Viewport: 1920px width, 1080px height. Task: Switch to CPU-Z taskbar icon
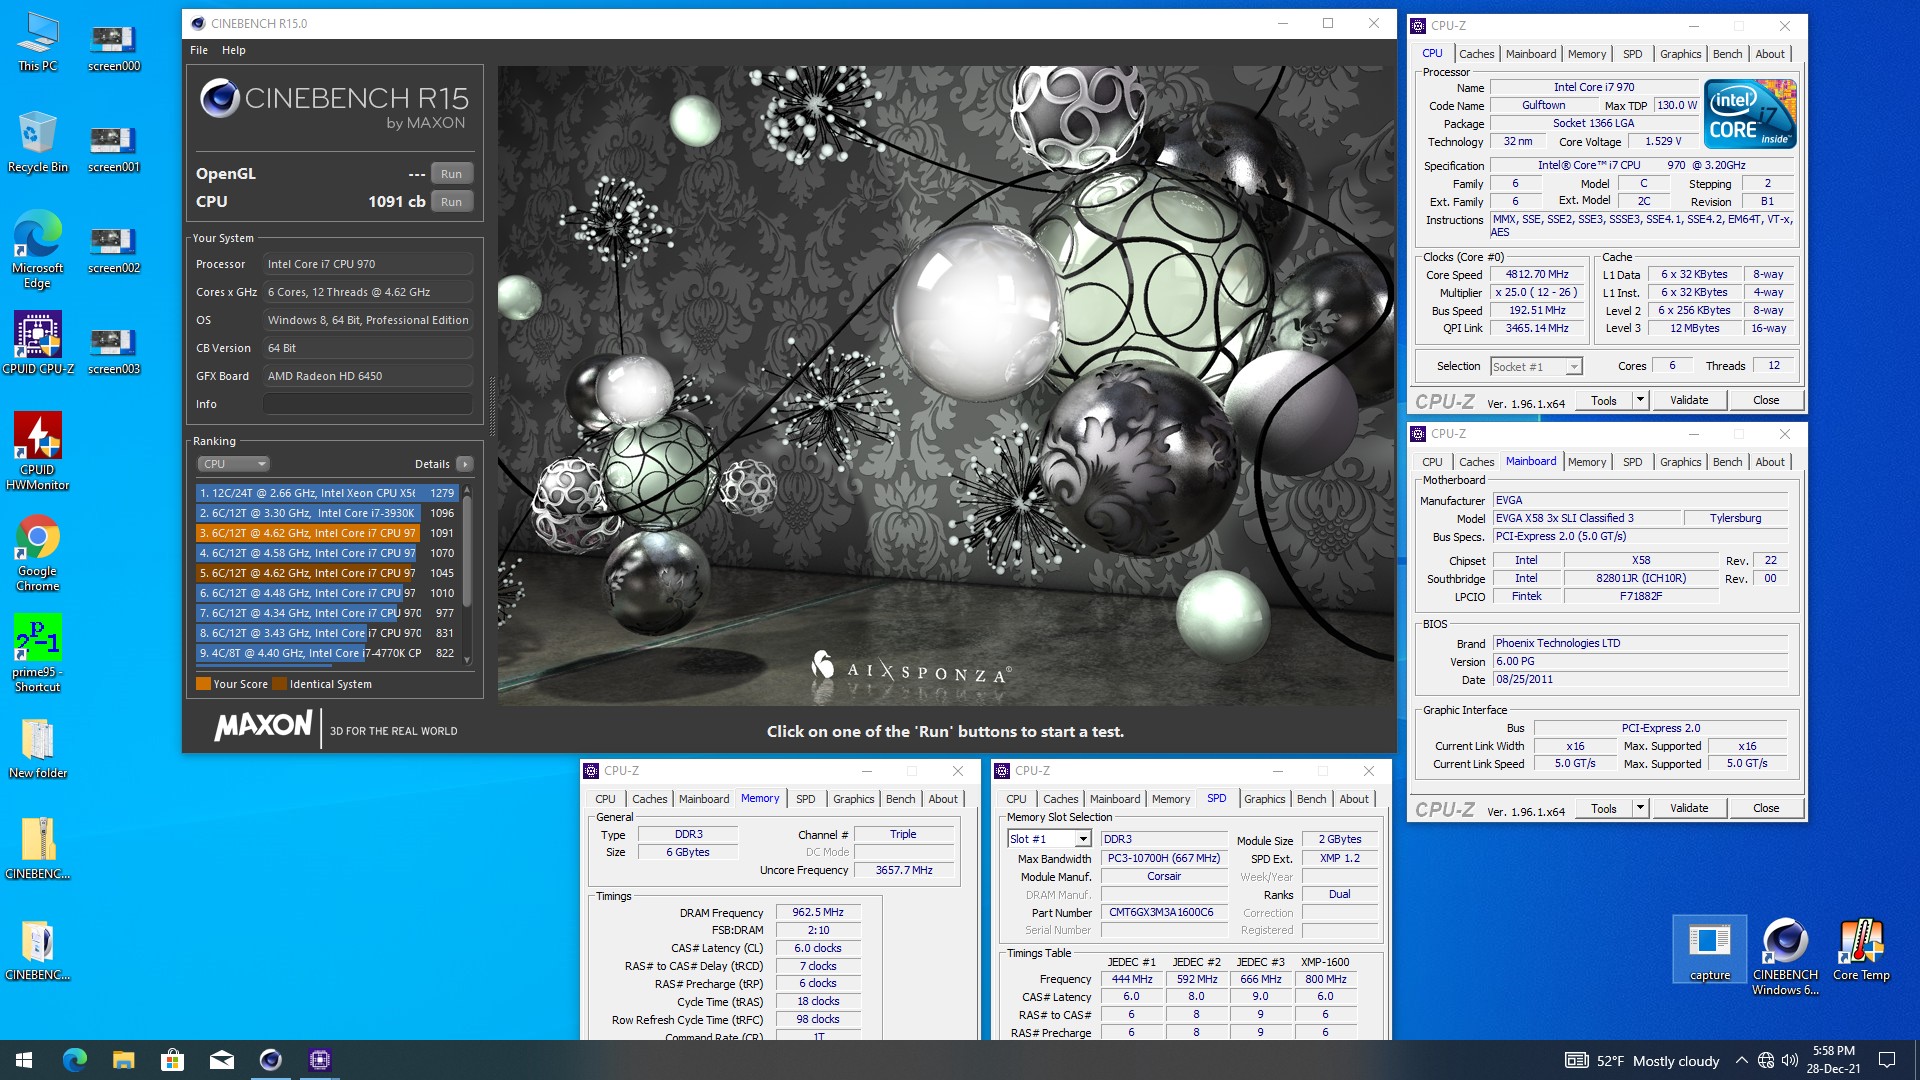point(320,1060)
